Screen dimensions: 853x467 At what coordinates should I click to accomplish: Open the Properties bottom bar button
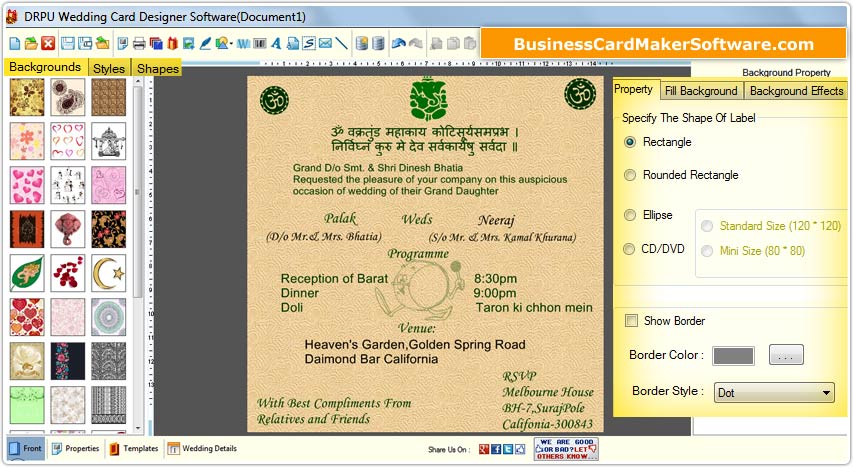click(x=76, y=448)
